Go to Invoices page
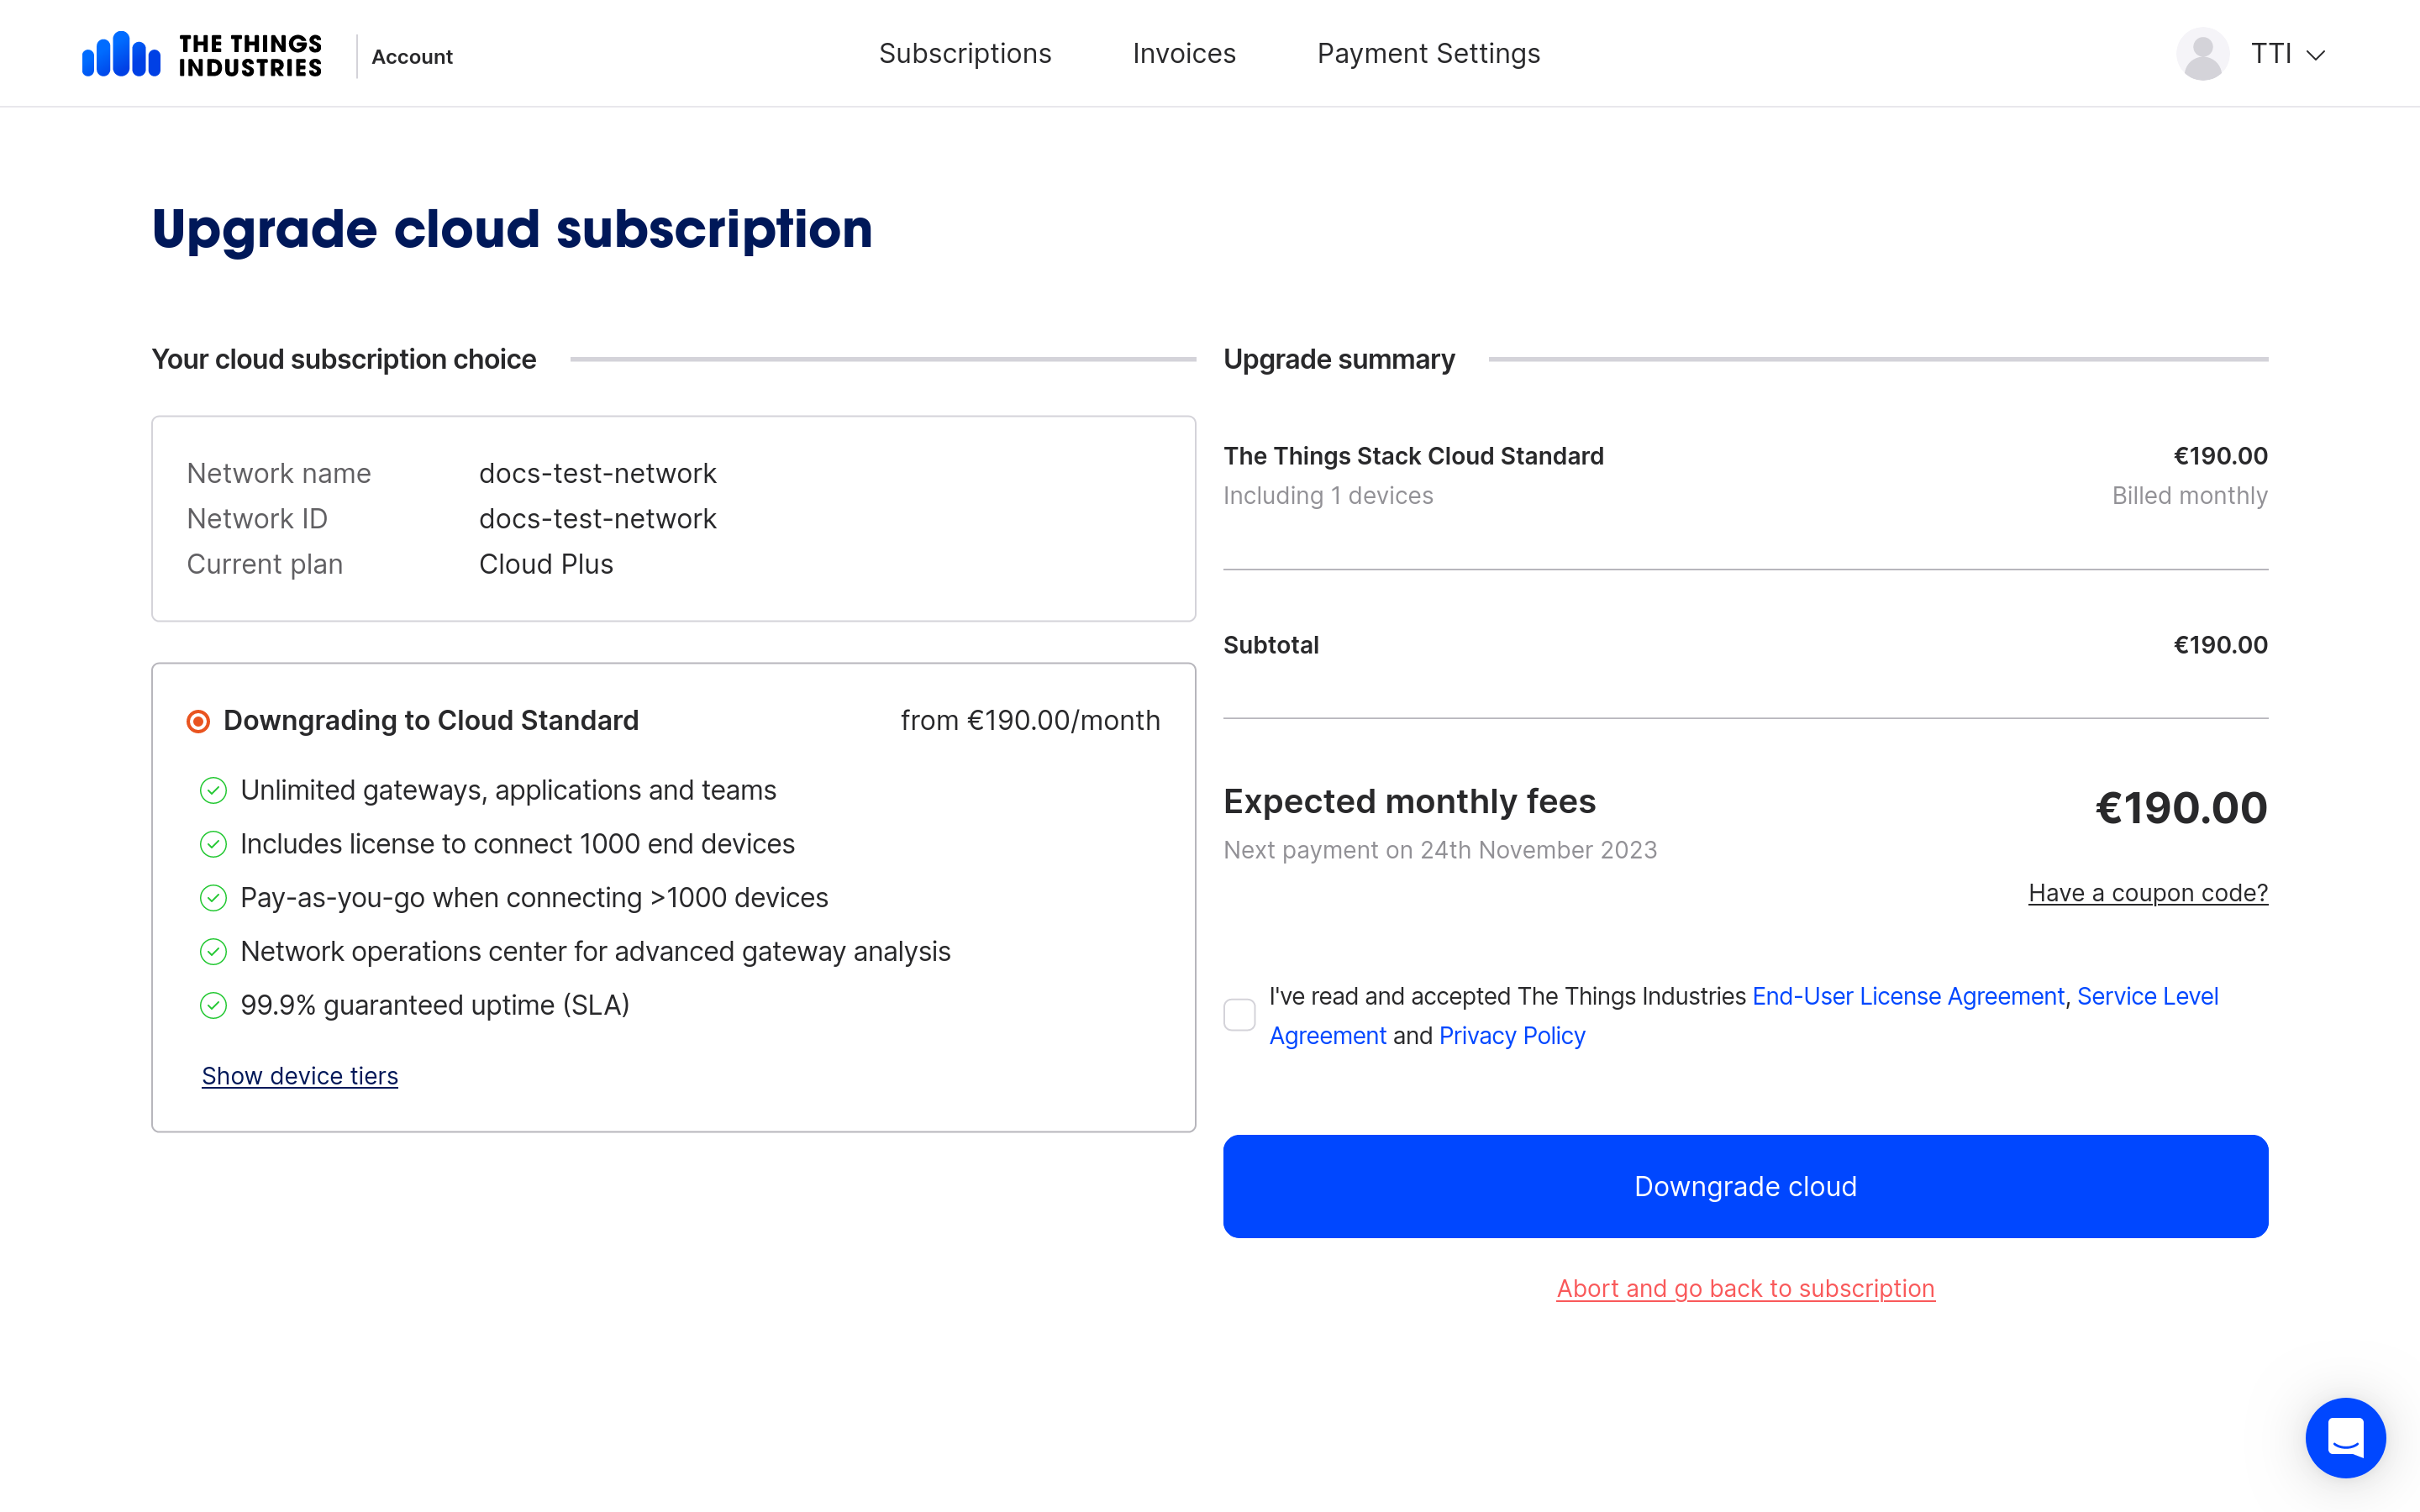The height and width of the screenshot is (1512, 2420). click(1184, 54)
